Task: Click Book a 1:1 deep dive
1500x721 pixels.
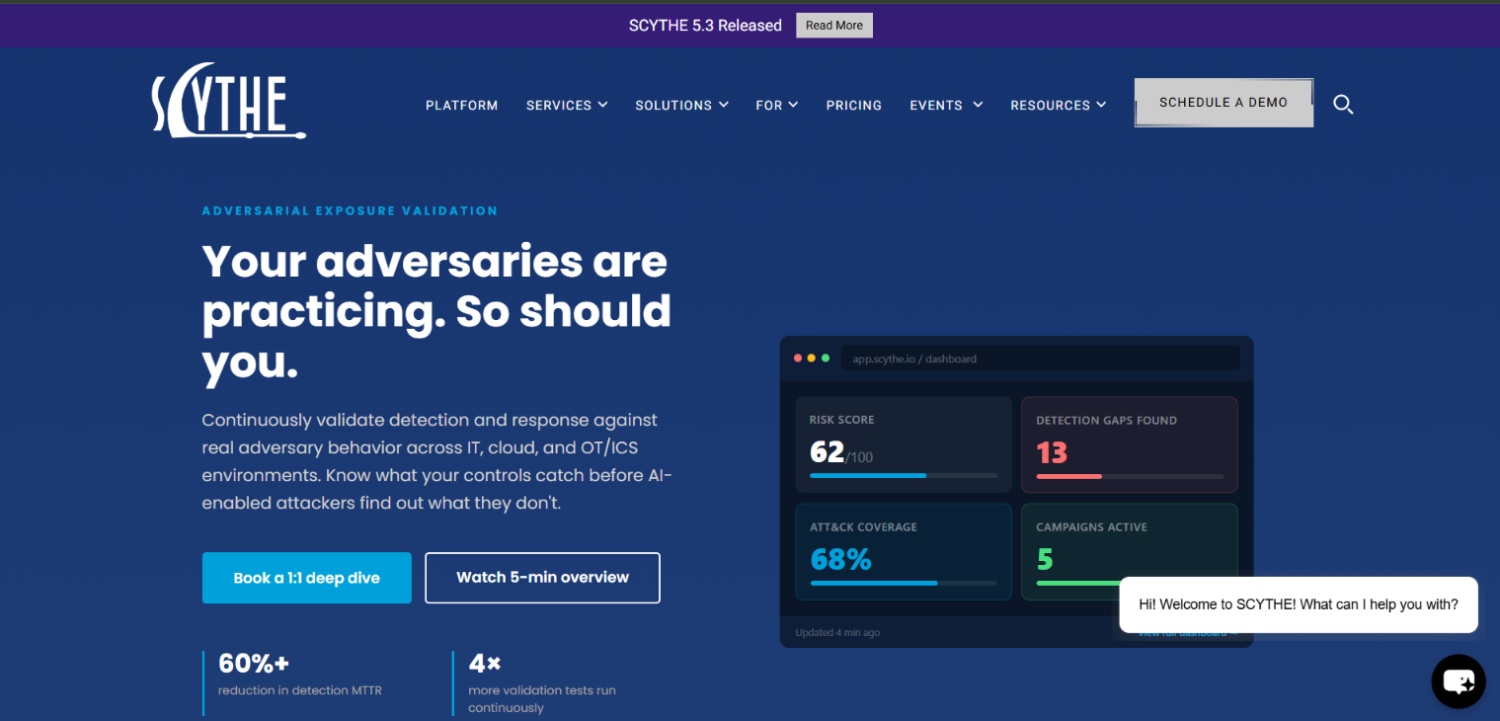Action: (x=307, y=578)
